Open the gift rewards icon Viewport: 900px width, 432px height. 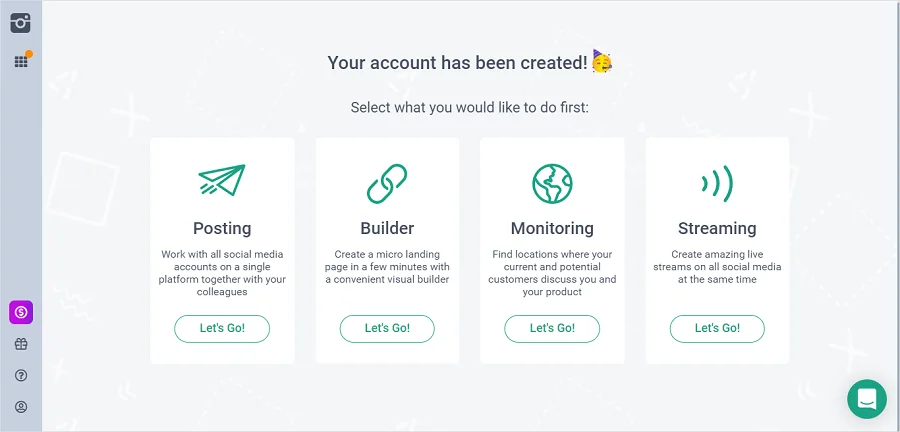tap(21, 344)
